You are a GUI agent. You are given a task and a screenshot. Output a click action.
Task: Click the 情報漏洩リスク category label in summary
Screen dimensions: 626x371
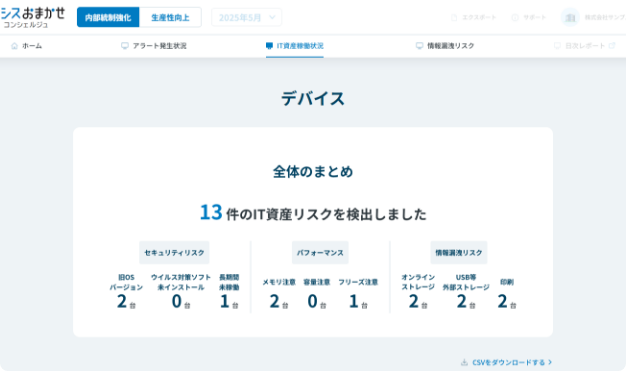coord(459,252)
